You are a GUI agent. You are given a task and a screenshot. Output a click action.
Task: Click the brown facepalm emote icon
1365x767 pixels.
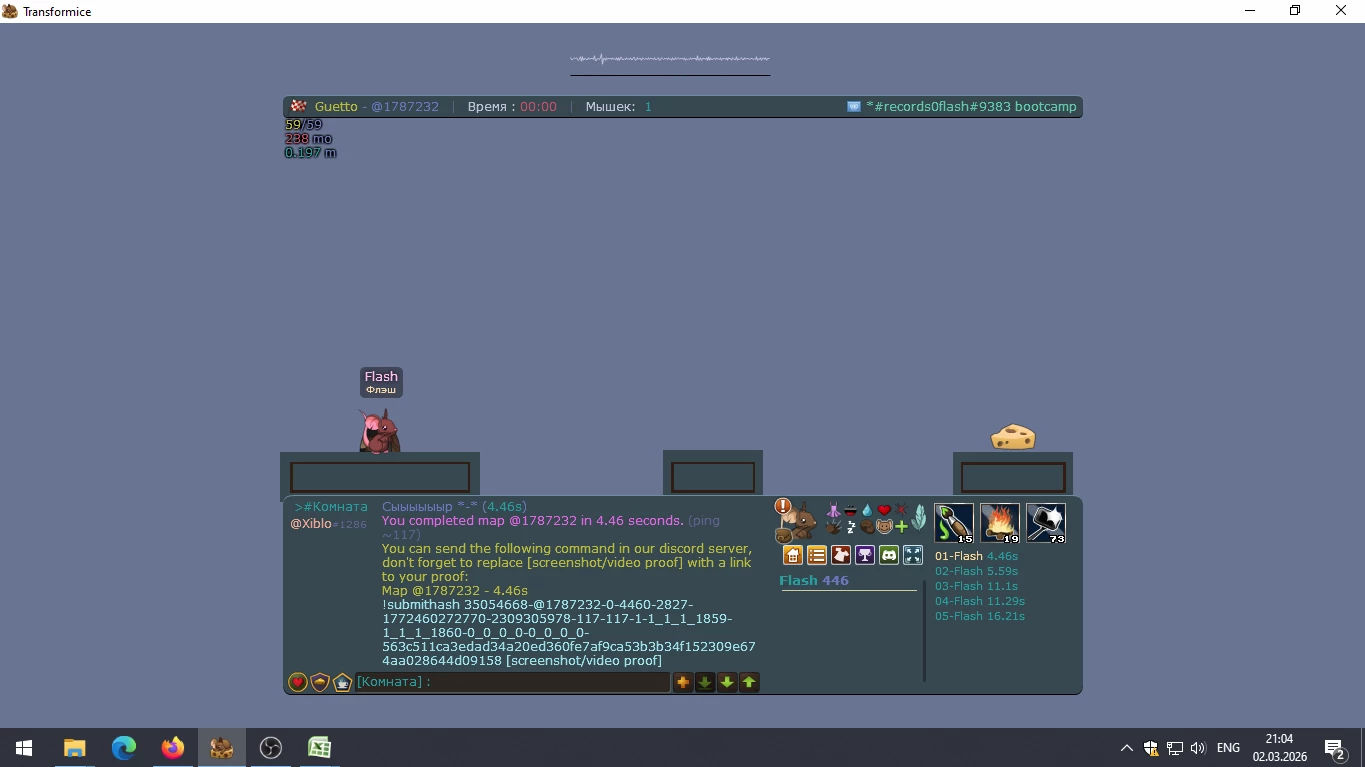pos(867,526)
